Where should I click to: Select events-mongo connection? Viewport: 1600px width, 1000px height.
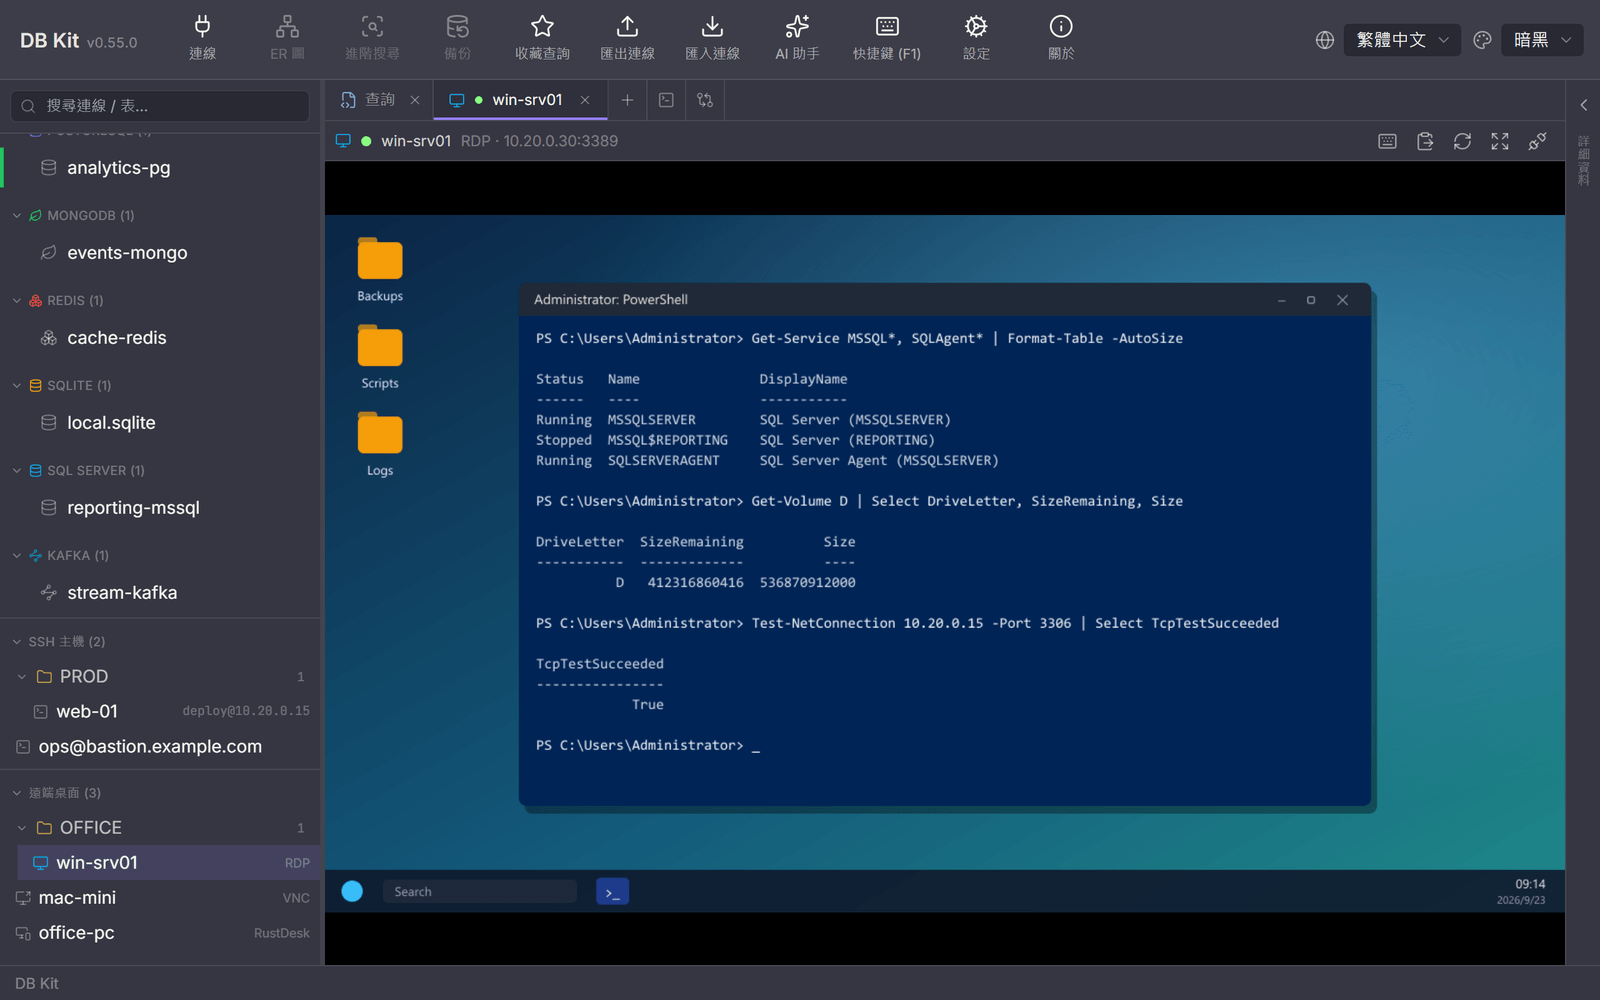coord(160,253)
